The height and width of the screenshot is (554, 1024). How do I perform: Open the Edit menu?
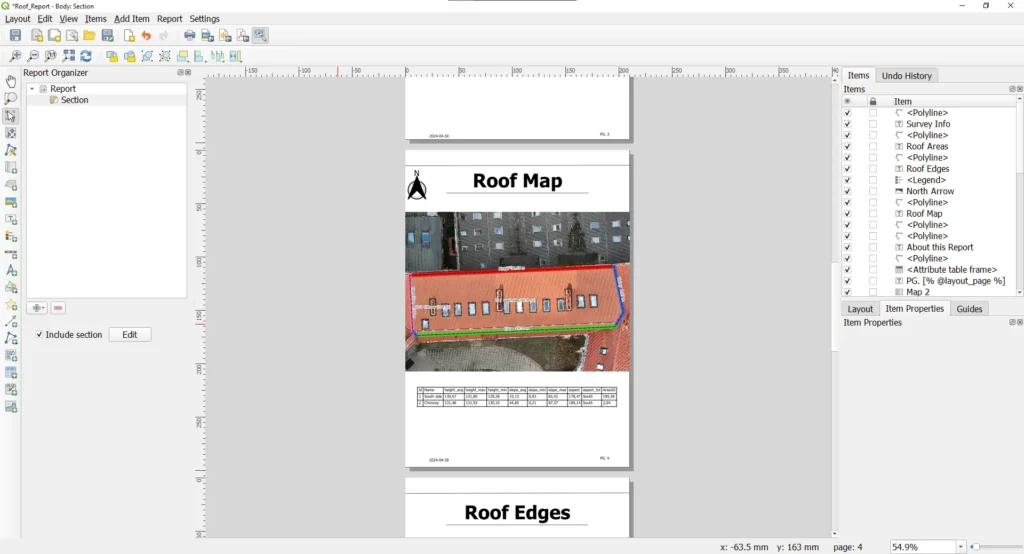click(44, 19)
